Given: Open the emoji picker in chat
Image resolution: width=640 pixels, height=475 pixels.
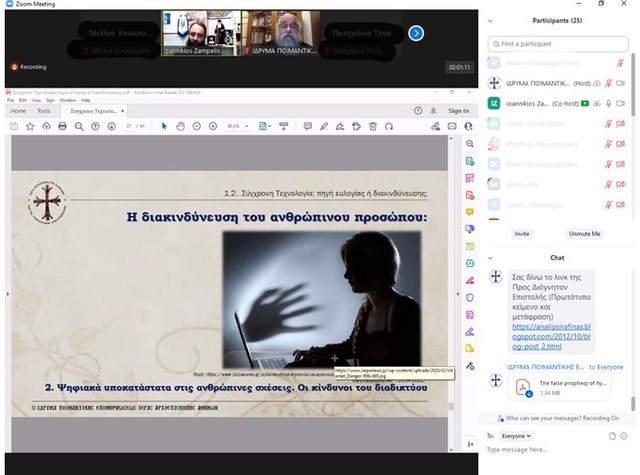Looking at the screenshot, I should tap(626, 436).
